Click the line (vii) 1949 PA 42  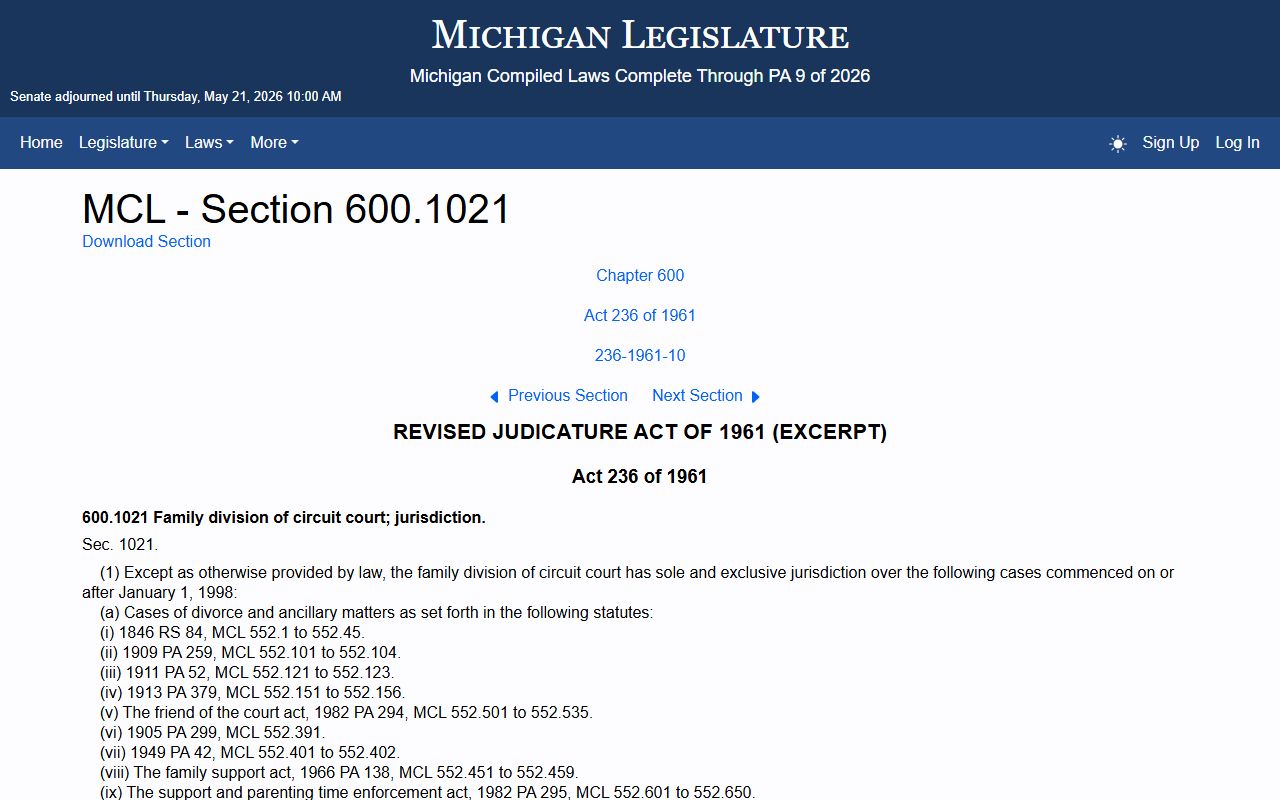tap(250, 753)
